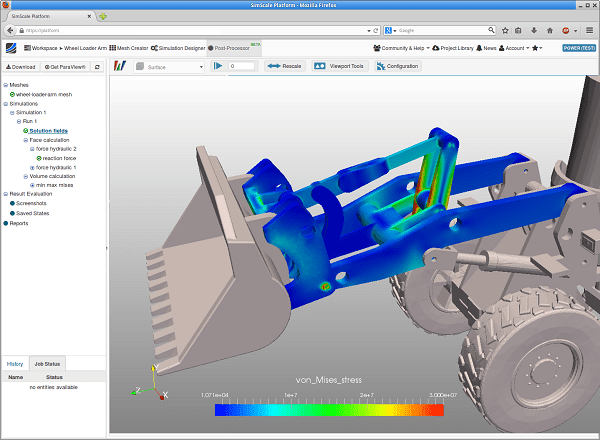Click the SimScale logo icon

point(11,48)
